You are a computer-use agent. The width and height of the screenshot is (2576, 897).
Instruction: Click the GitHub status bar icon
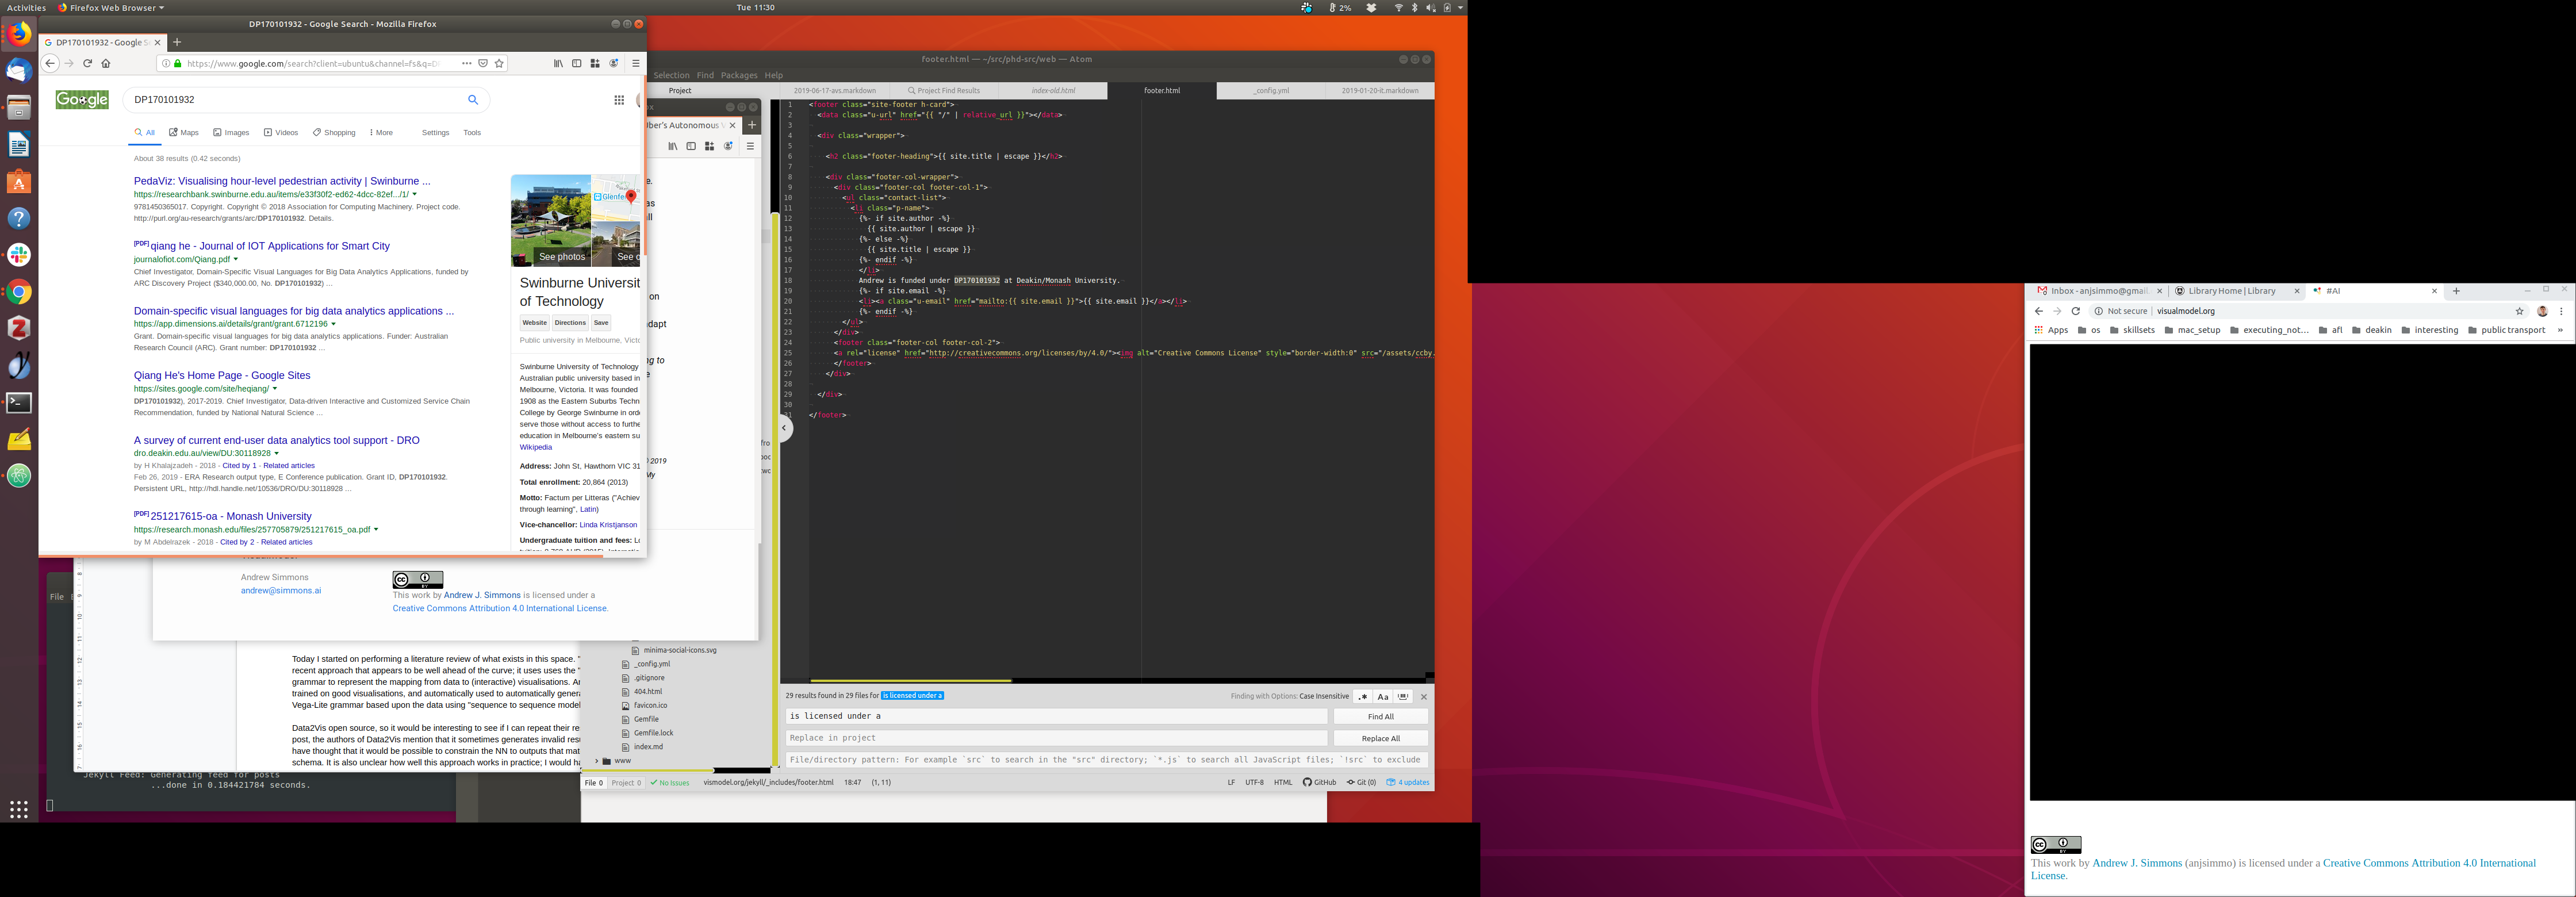(1319, 783)
